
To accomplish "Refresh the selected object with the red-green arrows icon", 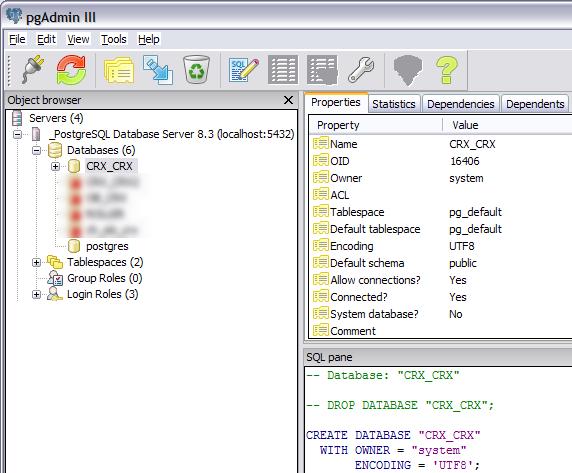I will coord(71,69).
